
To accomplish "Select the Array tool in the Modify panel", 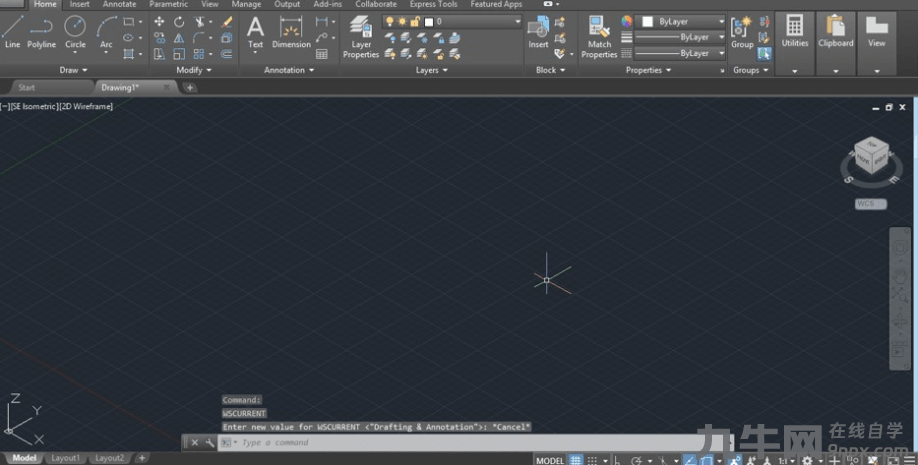I will [x=200, y=54].
